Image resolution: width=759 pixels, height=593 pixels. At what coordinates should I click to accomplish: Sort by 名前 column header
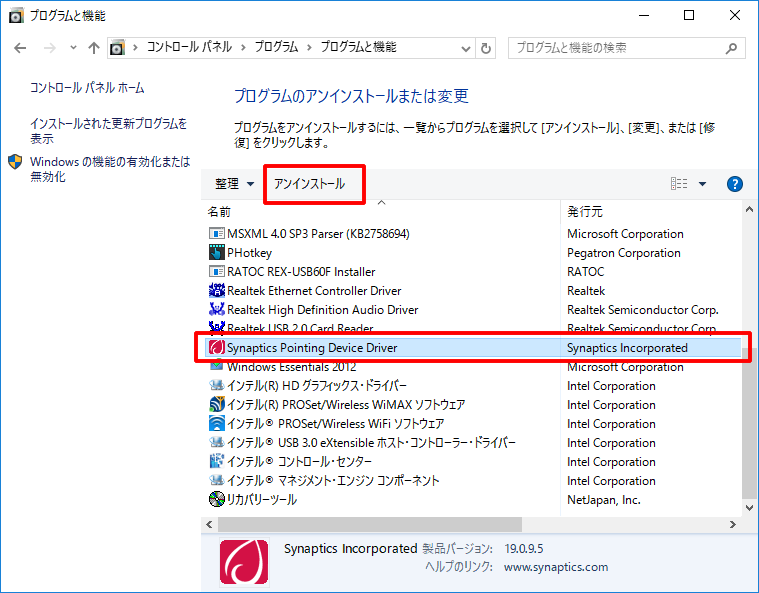tap(219, 212)
